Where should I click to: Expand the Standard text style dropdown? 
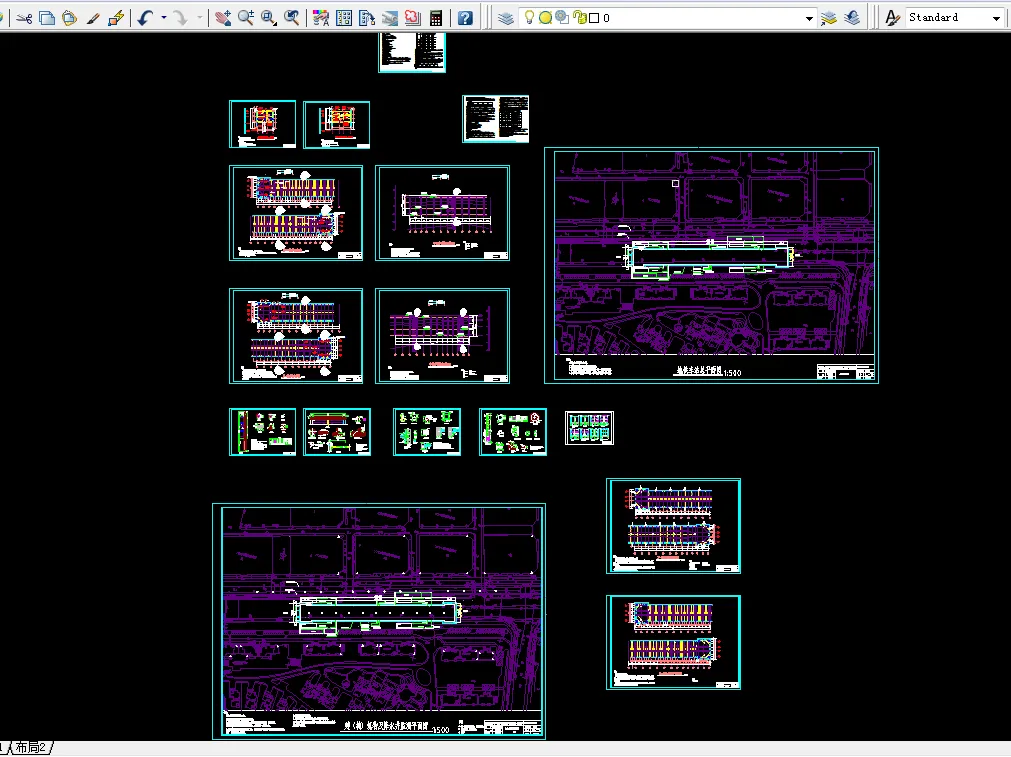tap(996, 19)
